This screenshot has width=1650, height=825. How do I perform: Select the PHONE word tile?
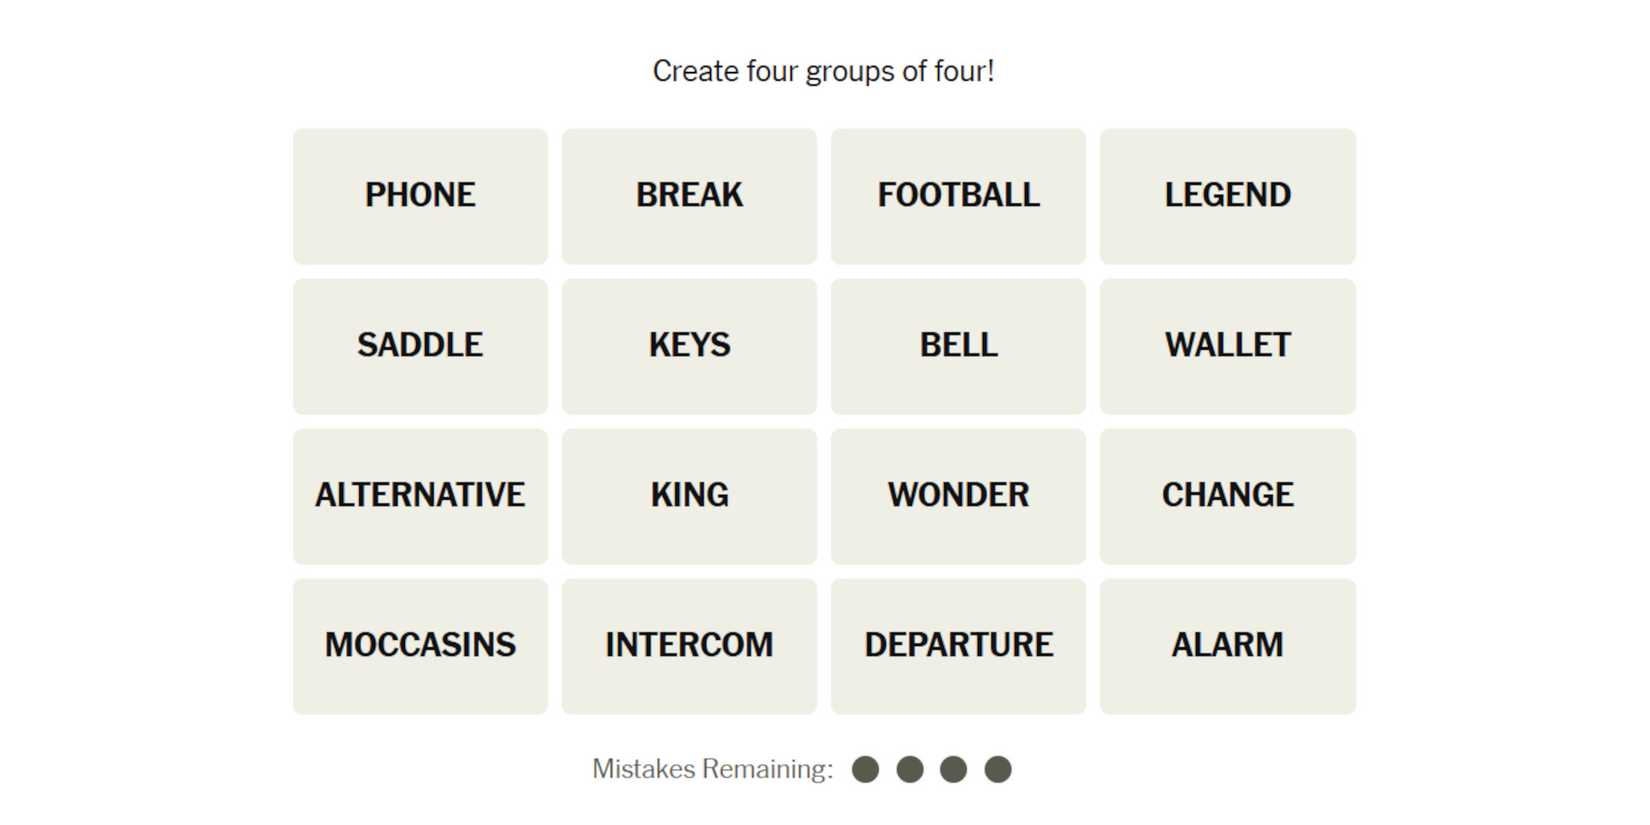pos(420,196)
